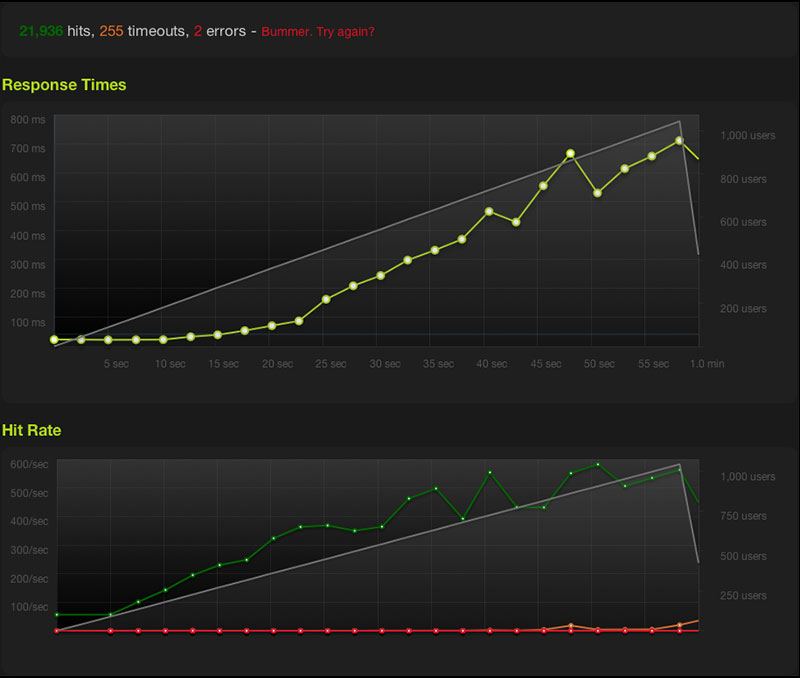Image resolution: width=800 pixels, height=678 pixels.
Task: Click the 1,000 users label on Response Times chart
Action: (x=748, y=136)
